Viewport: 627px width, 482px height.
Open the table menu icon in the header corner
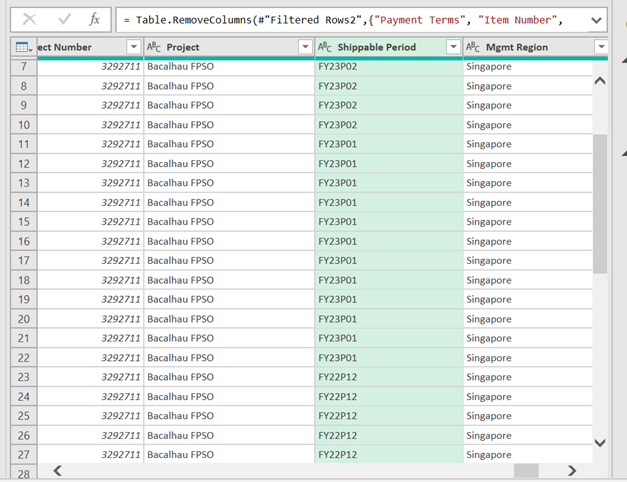pyautogui.click(x=24, y=47)
